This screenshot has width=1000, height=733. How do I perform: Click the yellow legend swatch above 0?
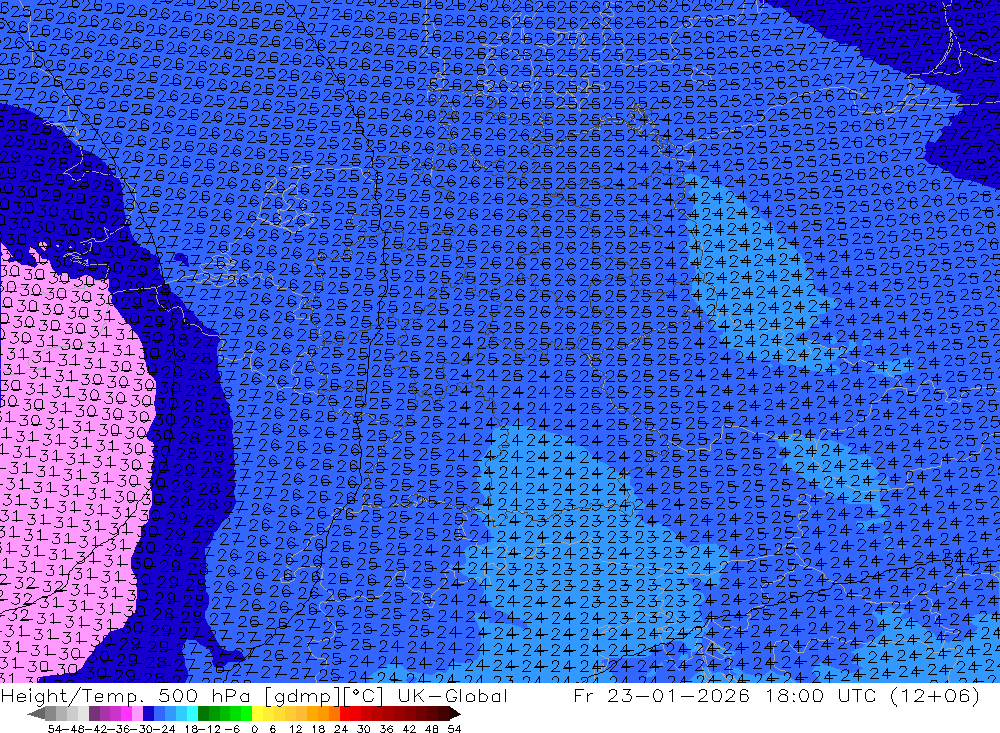click(x=257, y=714)
